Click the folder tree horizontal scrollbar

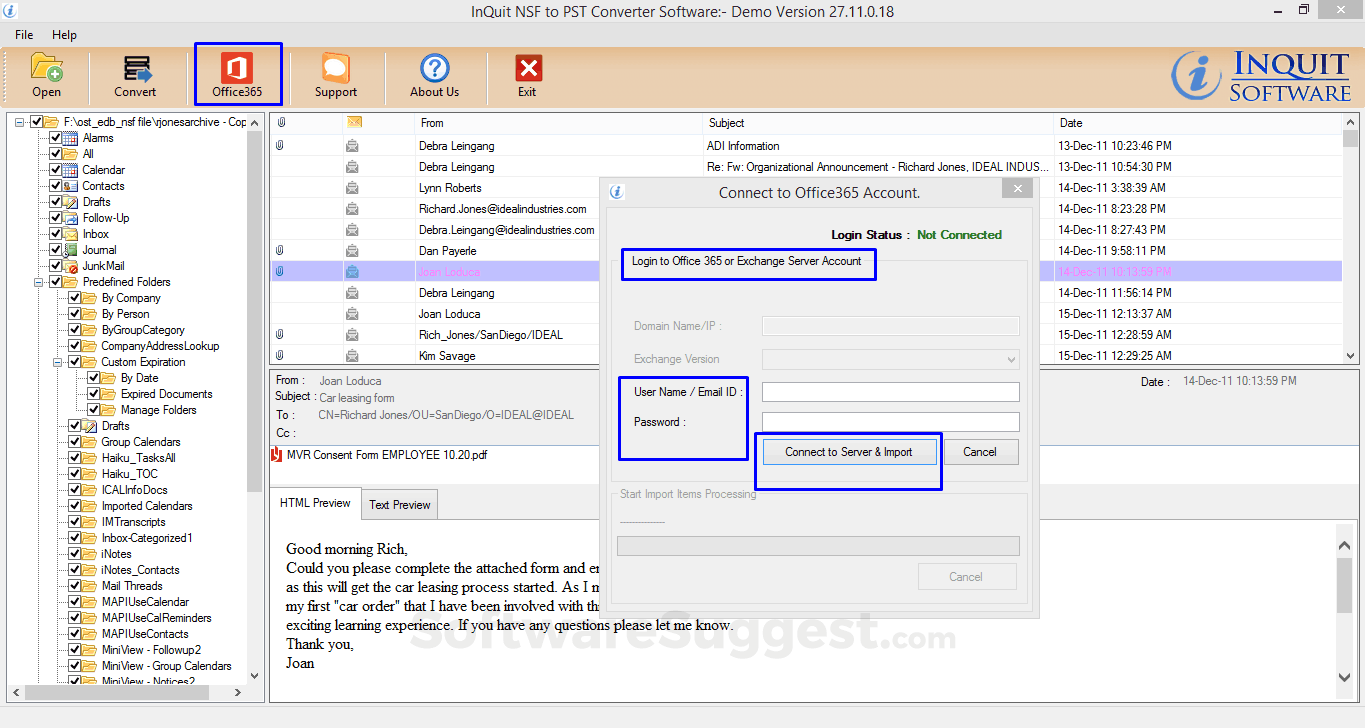(x=127, y=693)
